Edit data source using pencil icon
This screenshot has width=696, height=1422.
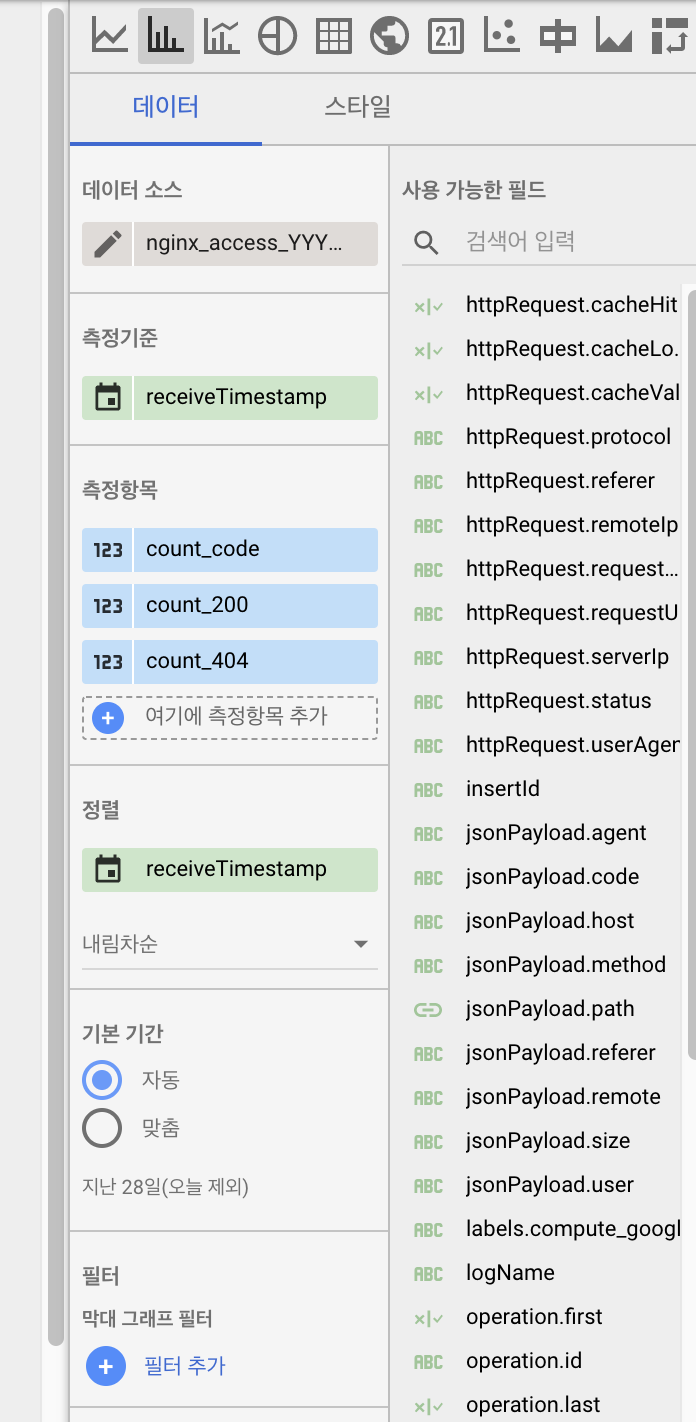tap(107, 243)
